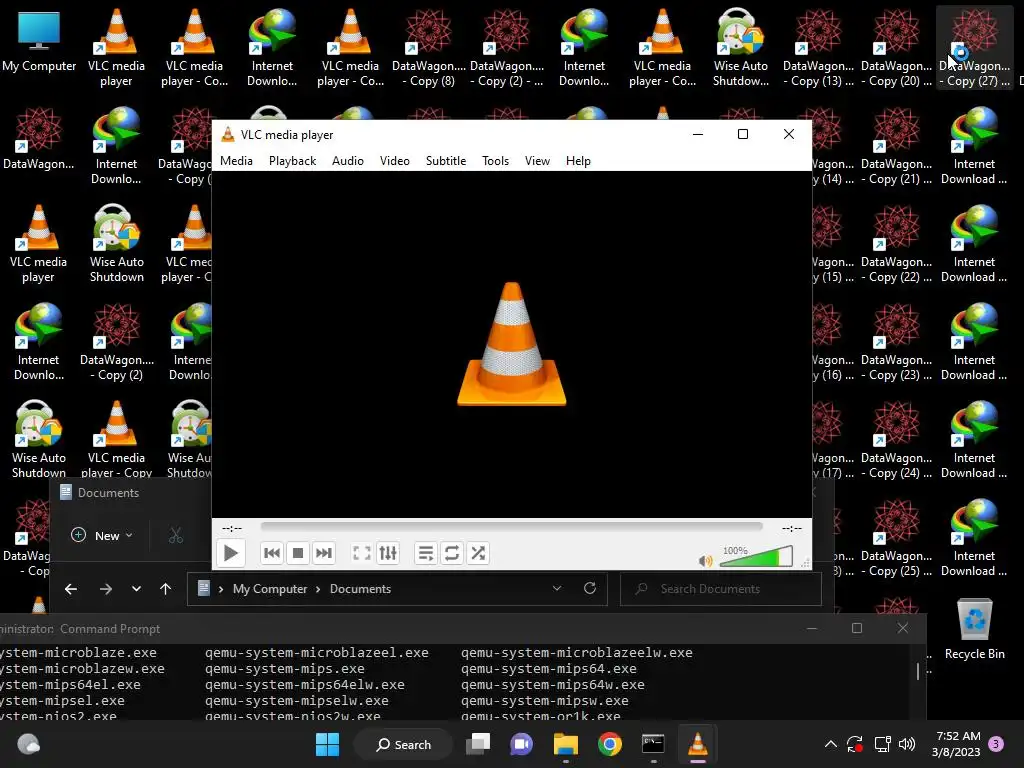The width and height of the screenshot is (1024, 768).
Task: Open network tray icon
Action: 882,744
